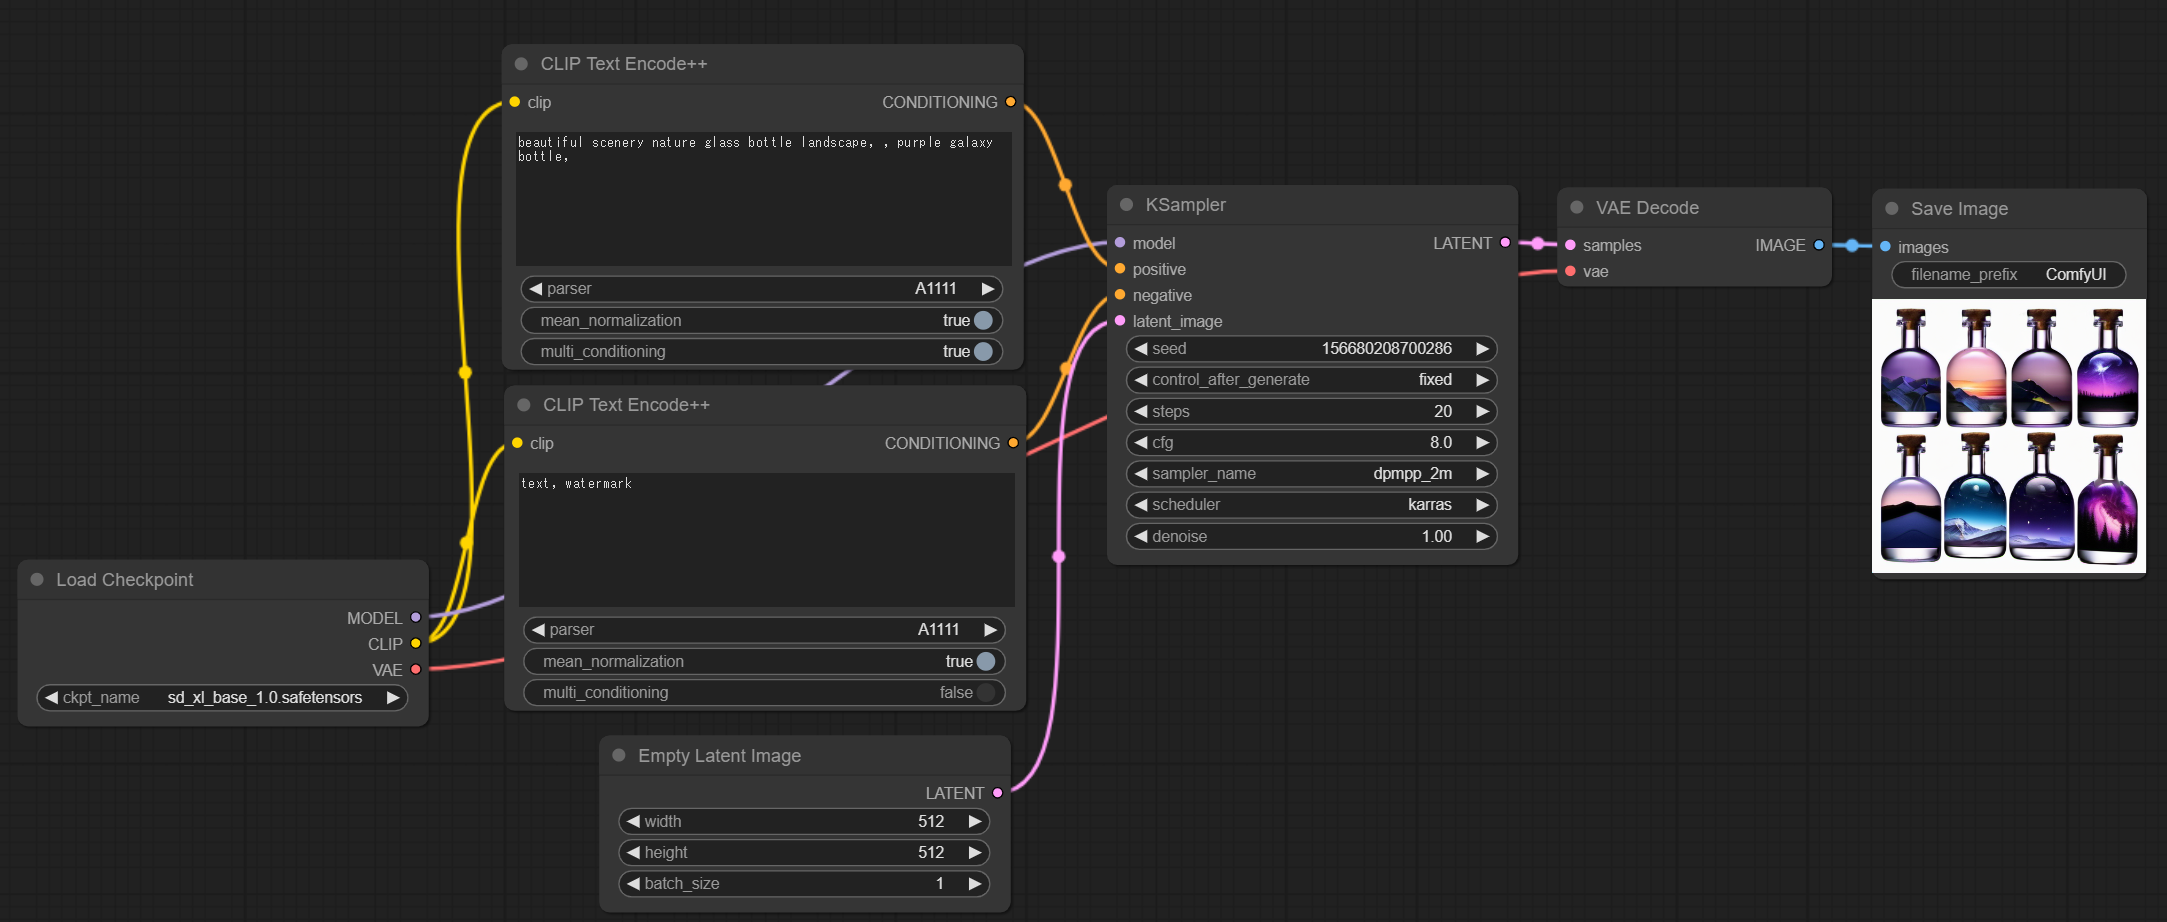The height and width of the screenshot is (922, 2167).
Task: Collapse the VAE Decode node circle
Action: pyautogui.click(x=1577, y=207)
